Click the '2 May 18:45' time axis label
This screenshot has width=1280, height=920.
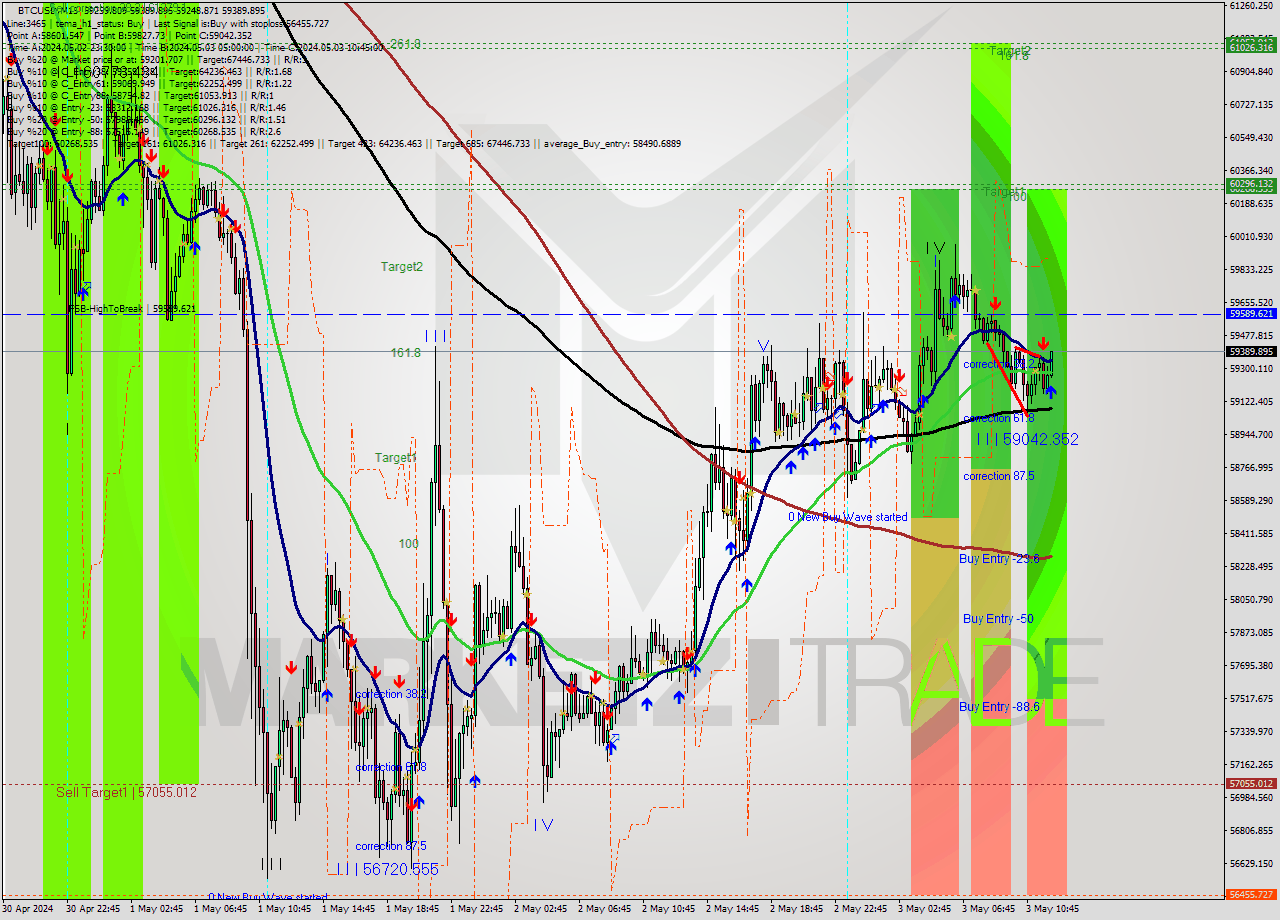(x=796, y=909)
